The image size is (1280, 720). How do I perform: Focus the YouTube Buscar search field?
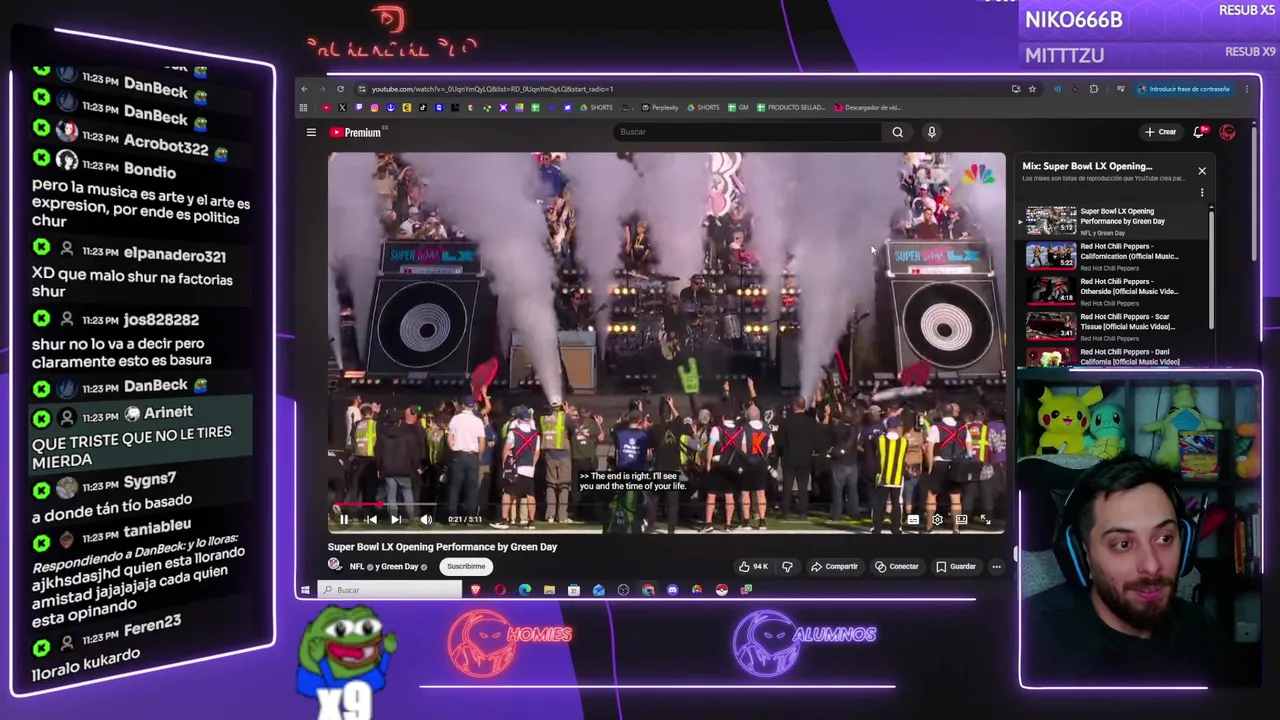tap(748, 132)
